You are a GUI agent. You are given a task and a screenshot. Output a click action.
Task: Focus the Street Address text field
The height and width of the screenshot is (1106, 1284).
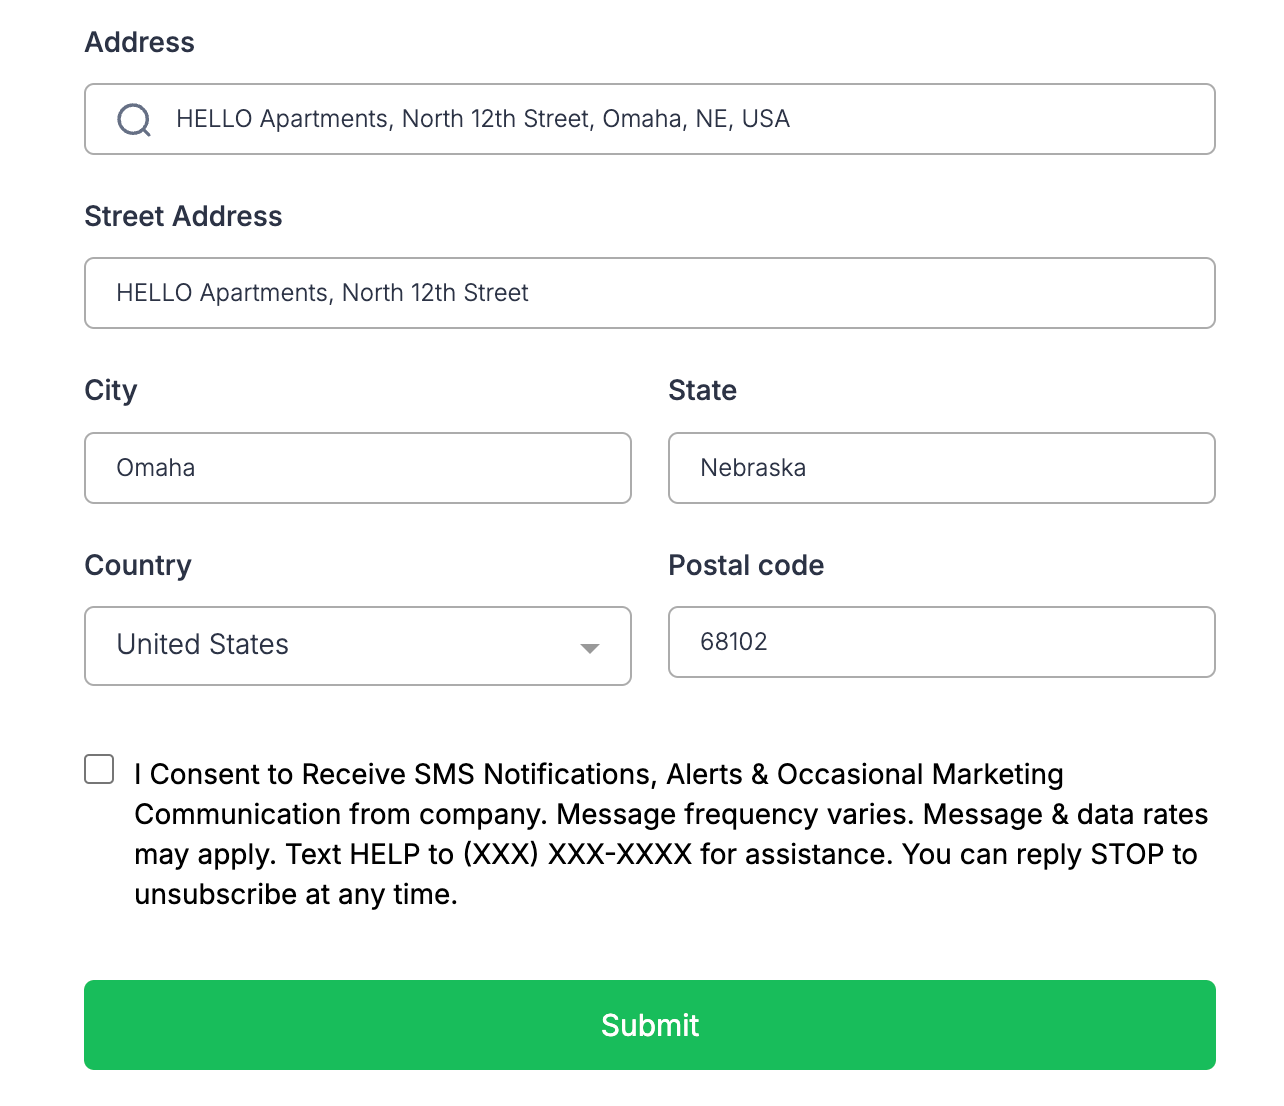click(x=650, y=293)
